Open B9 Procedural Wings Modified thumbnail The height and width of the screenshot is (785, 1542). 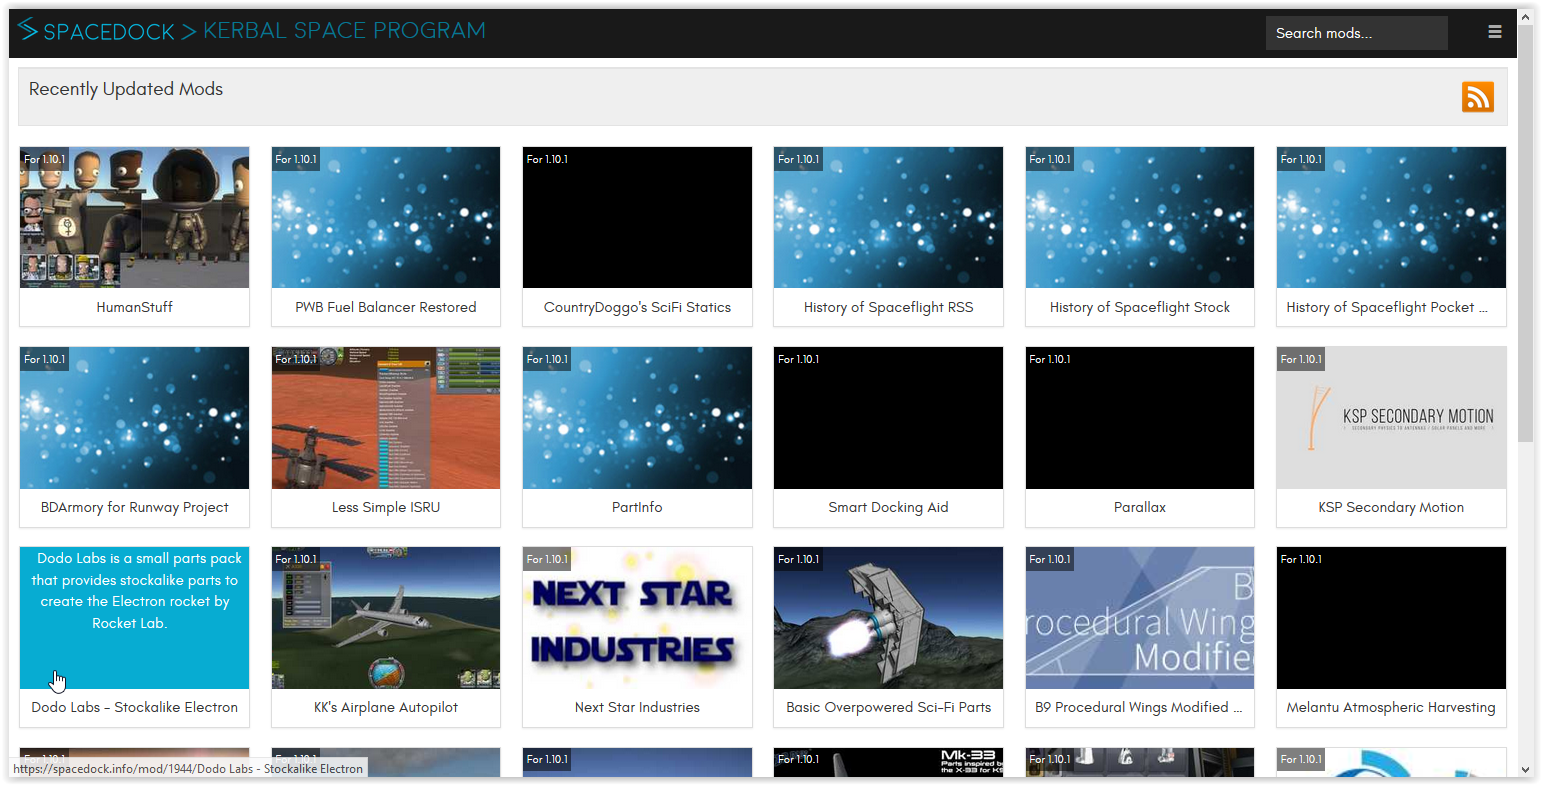tap(1140, 617)
